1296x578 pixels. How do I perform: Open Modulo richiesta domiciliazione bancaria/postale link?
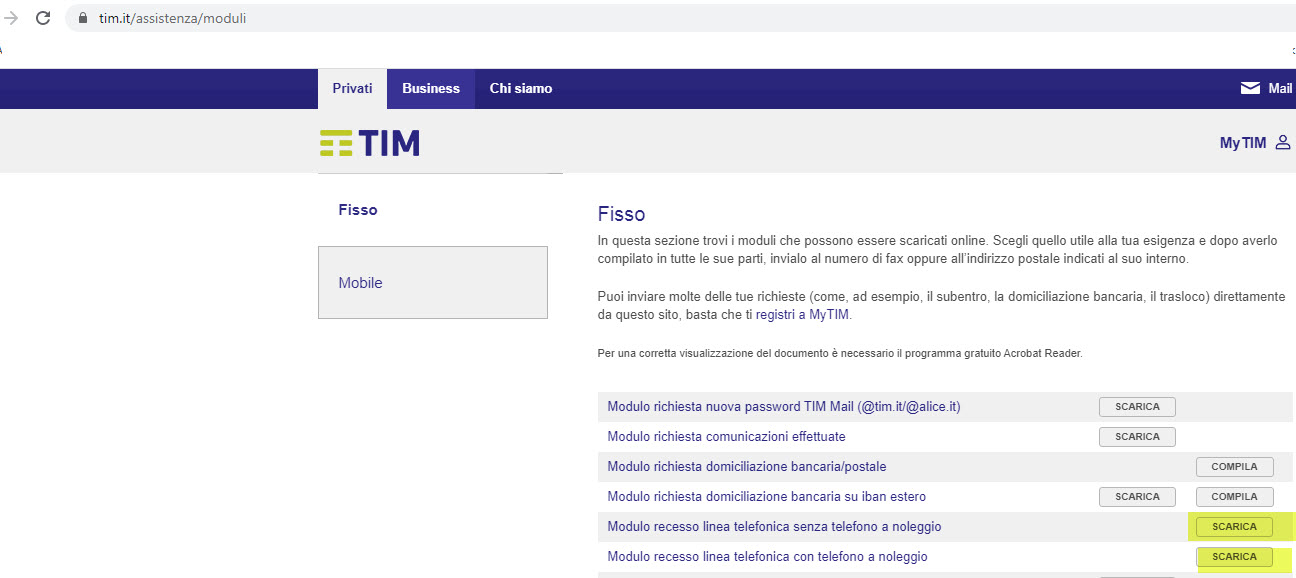coord(747,467)
